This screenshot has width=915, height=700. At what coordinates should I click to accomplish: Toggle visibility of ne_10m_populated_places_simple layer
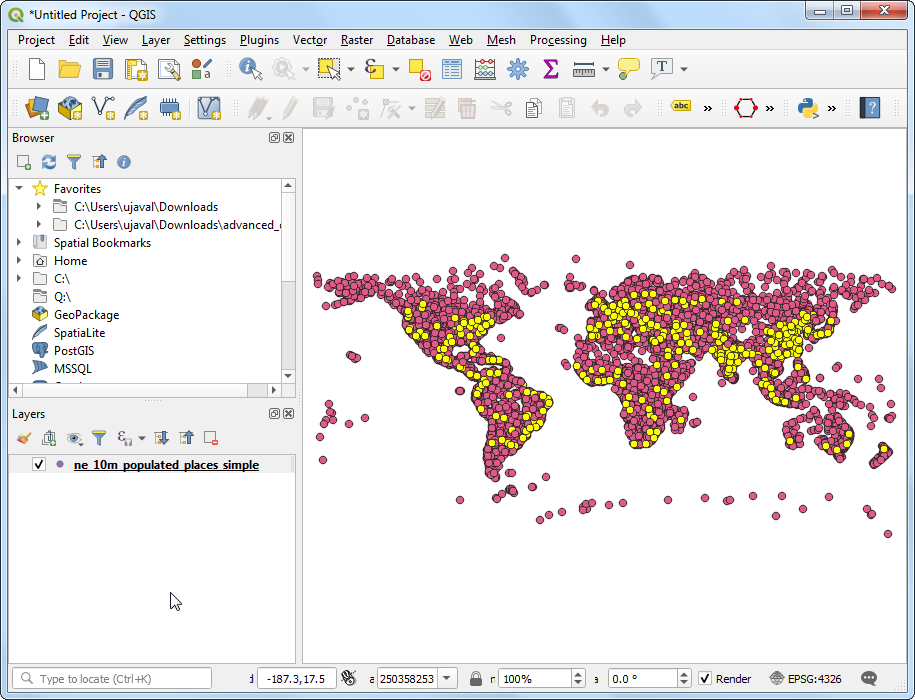tap(39, 465)
